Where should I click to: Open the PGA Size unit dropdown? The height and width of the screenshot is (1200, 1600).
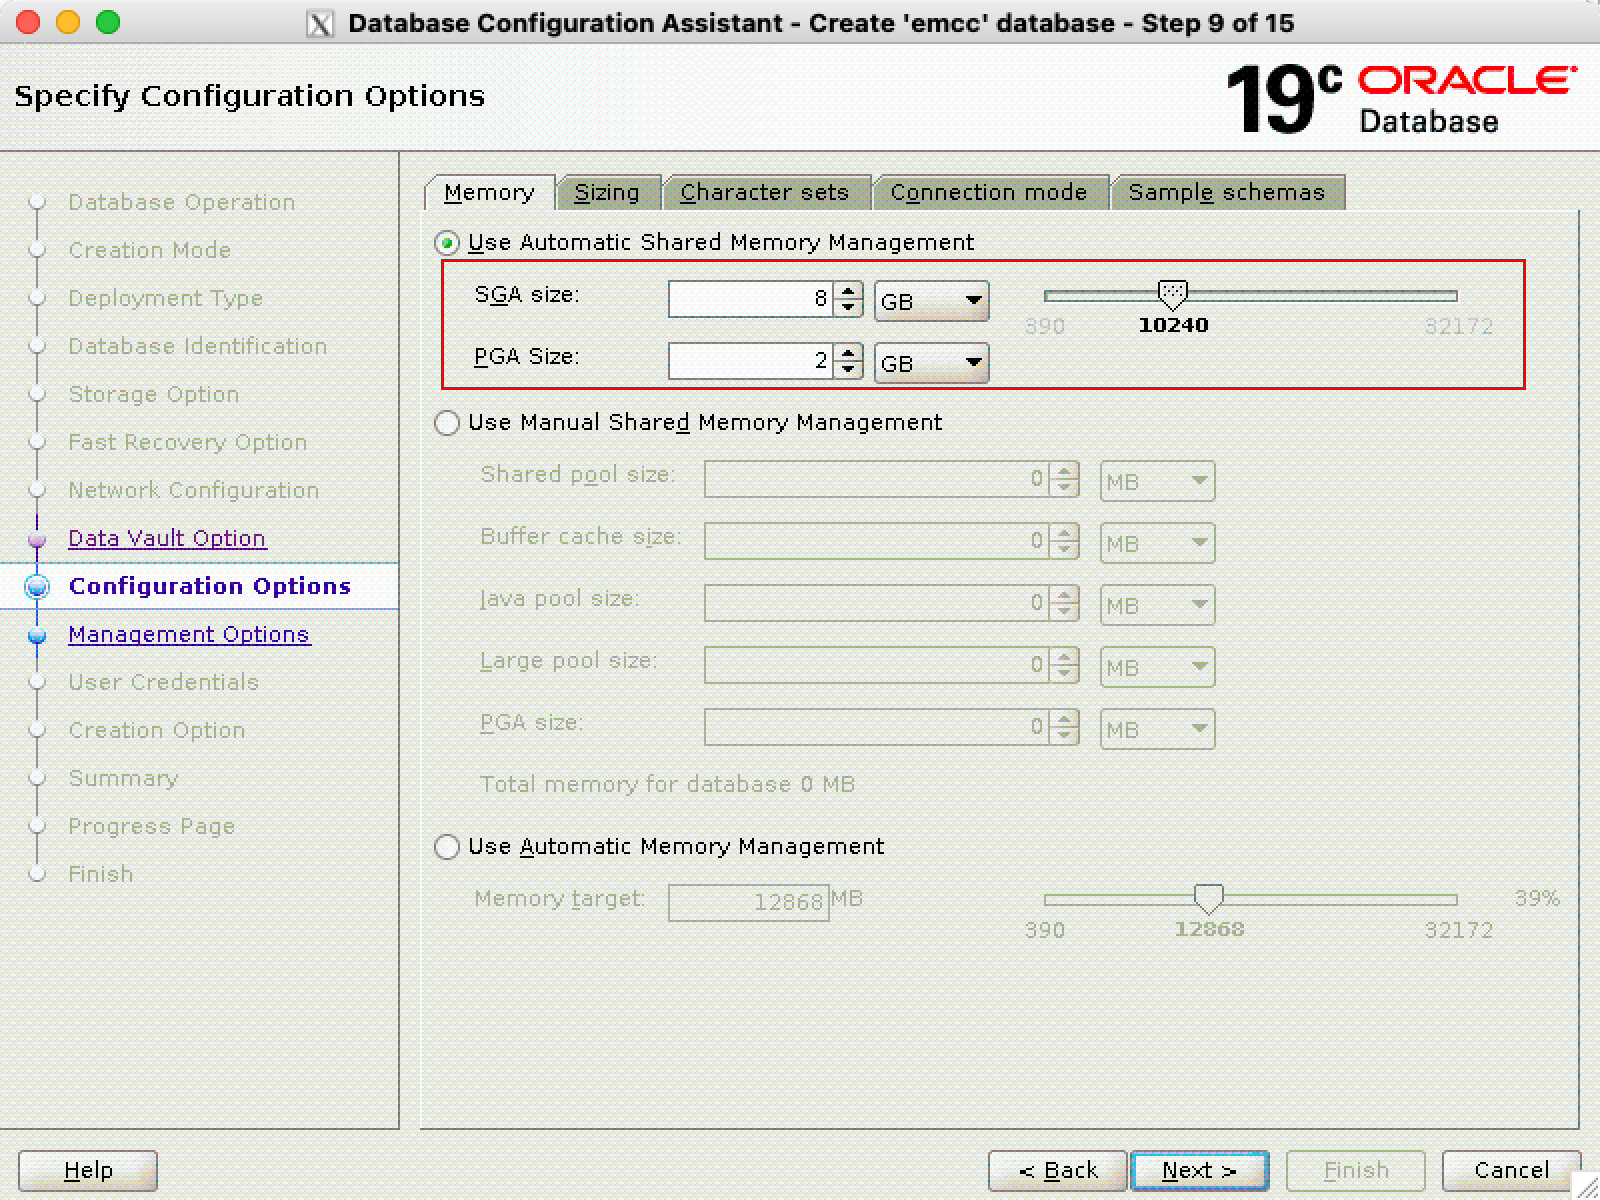click(932, 363)
